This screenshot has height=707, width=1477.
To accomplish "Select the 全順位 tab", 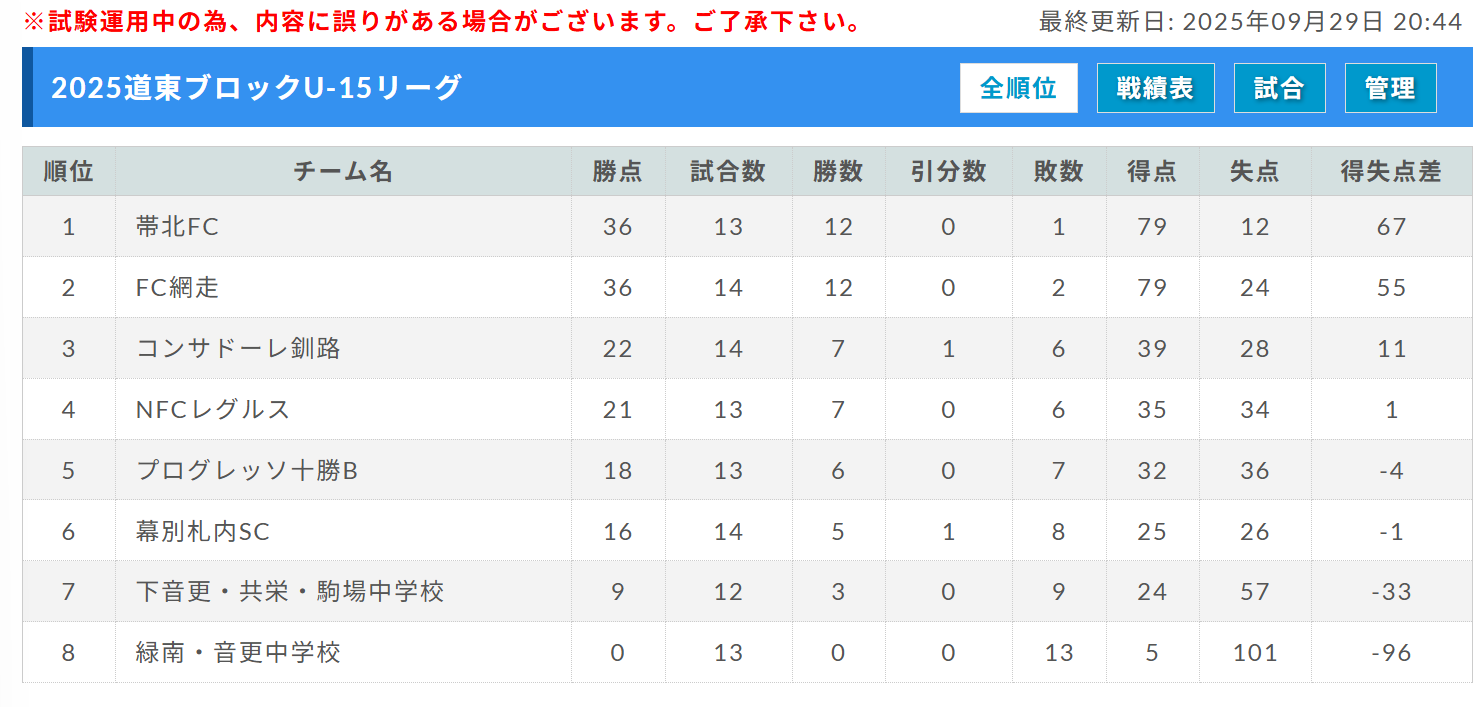I will click(x=1018, y=88).
